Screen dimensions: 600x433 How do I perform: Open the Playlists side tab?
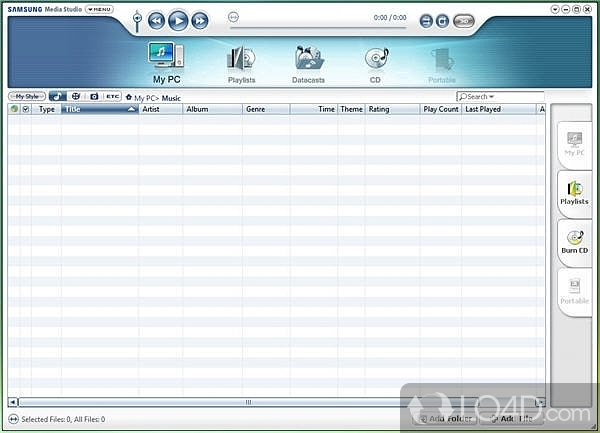point(574,192)
